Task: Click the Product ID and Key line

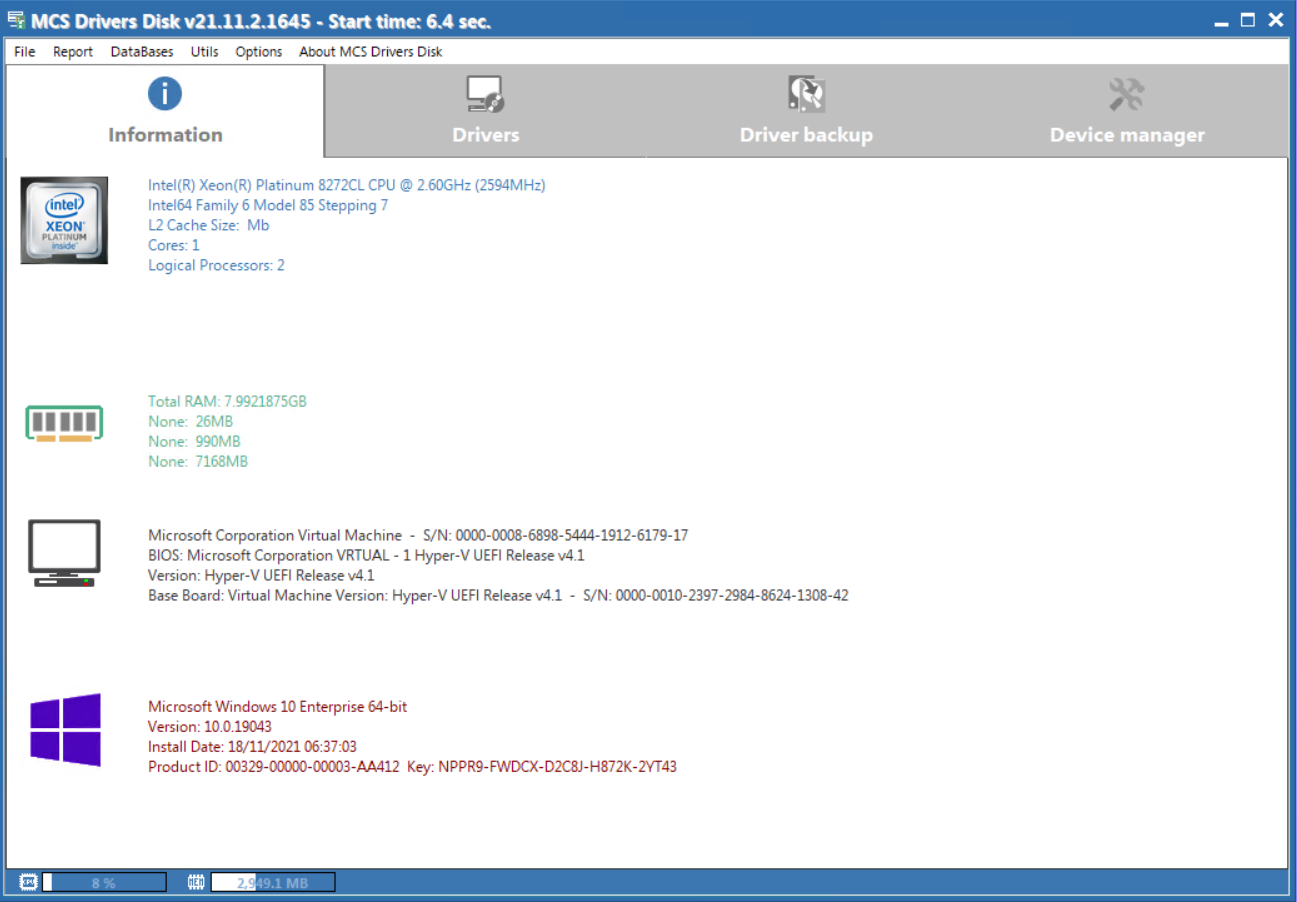Action: coord(412,767)
